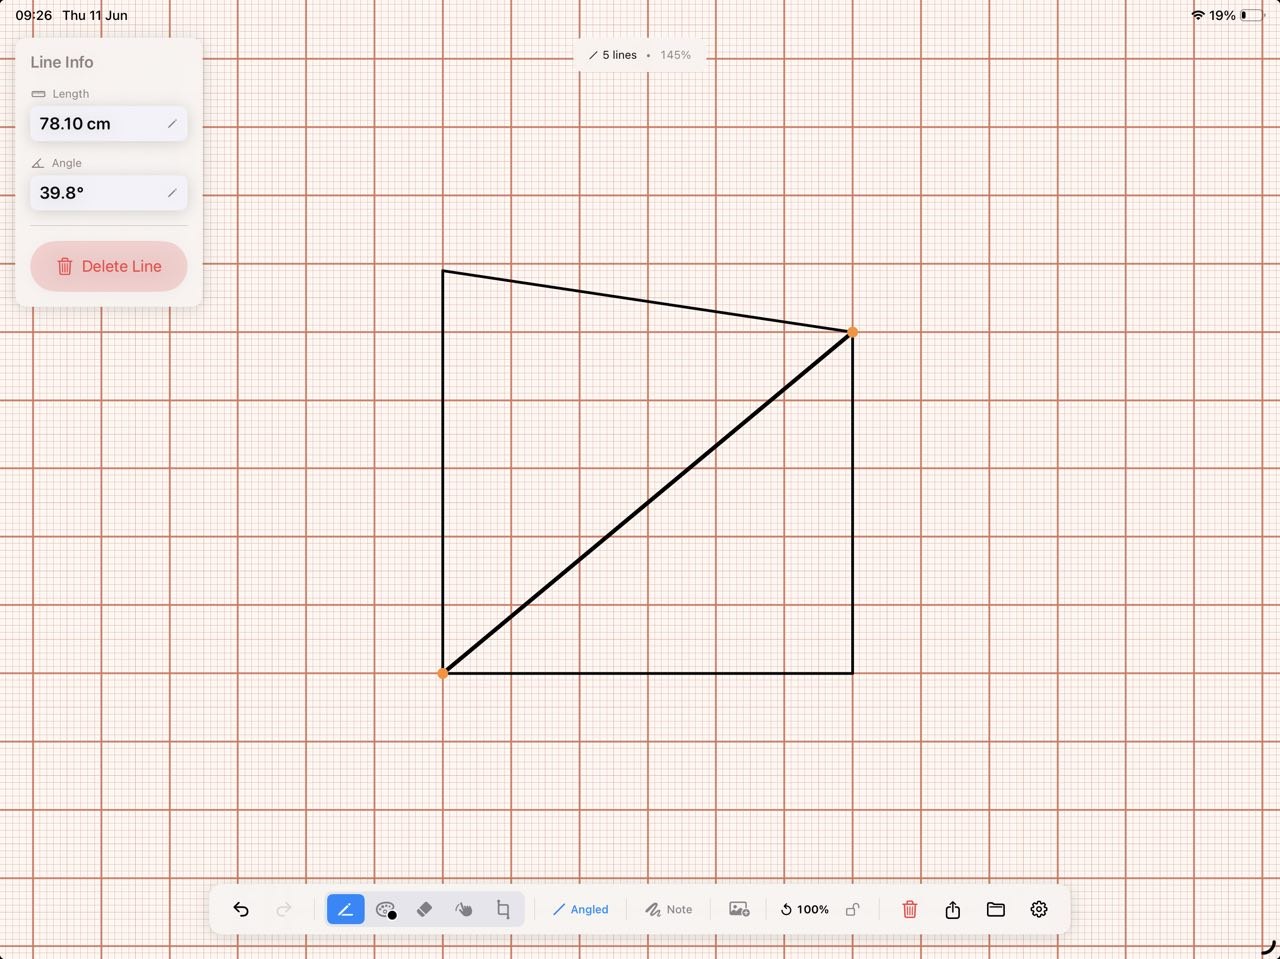The height and width of the screenshot is (959, 1280).
Task: Switch the Angled line mode
Action: click(x=581, y=909)
